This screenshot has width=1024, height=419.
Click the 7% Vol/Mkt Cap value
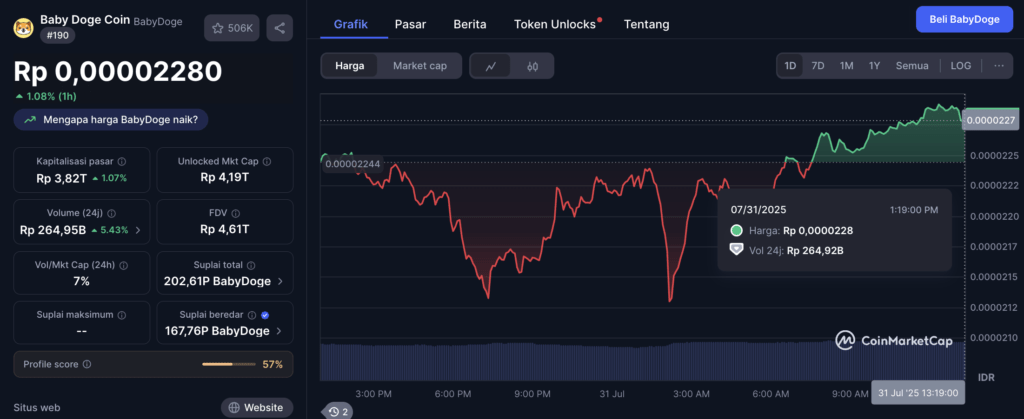pyautogui.click(x=81, y=281)
